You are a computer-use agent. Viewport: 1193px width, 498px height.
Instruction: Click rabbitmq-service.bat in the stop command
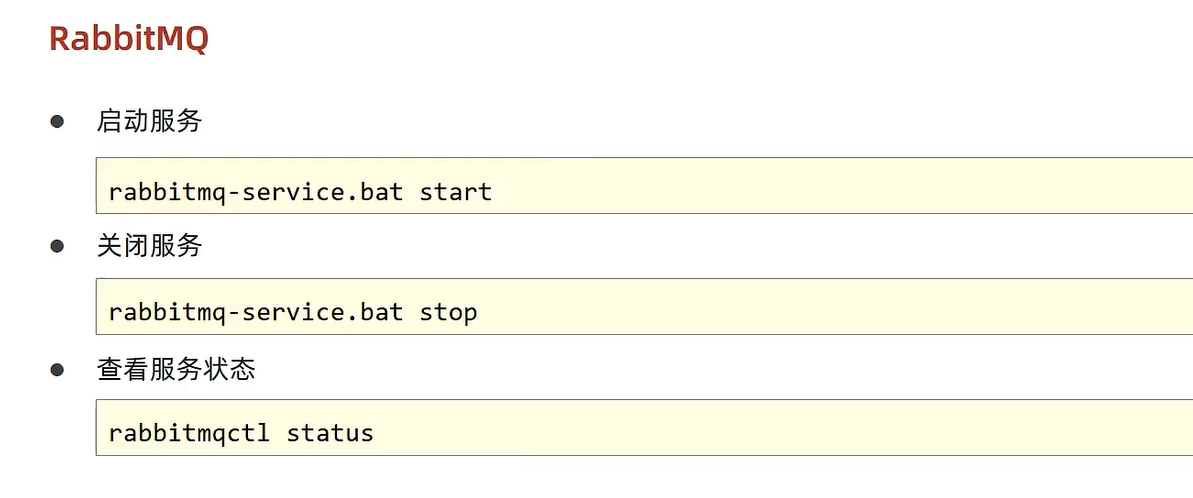pyautogui.click(x=256, y=312)
